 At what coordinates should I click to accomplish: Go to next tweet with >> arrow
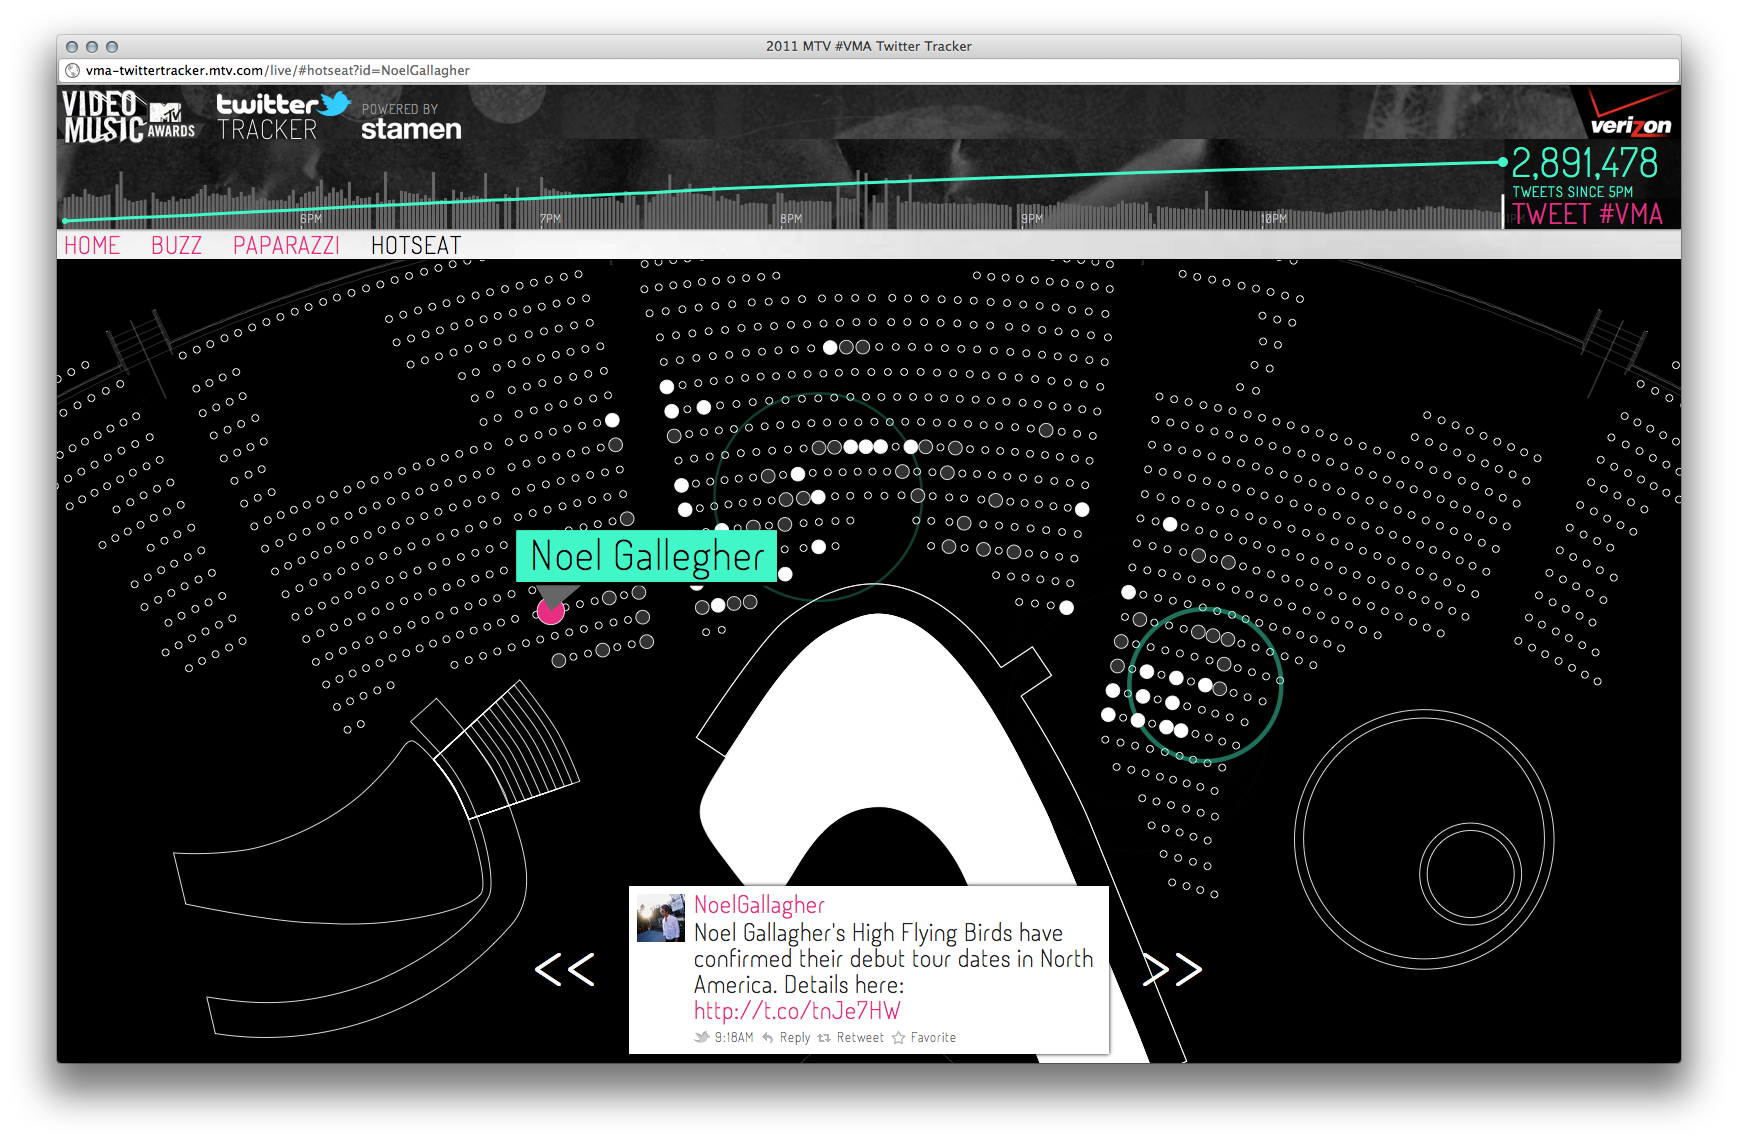(x=1173, y=969)
